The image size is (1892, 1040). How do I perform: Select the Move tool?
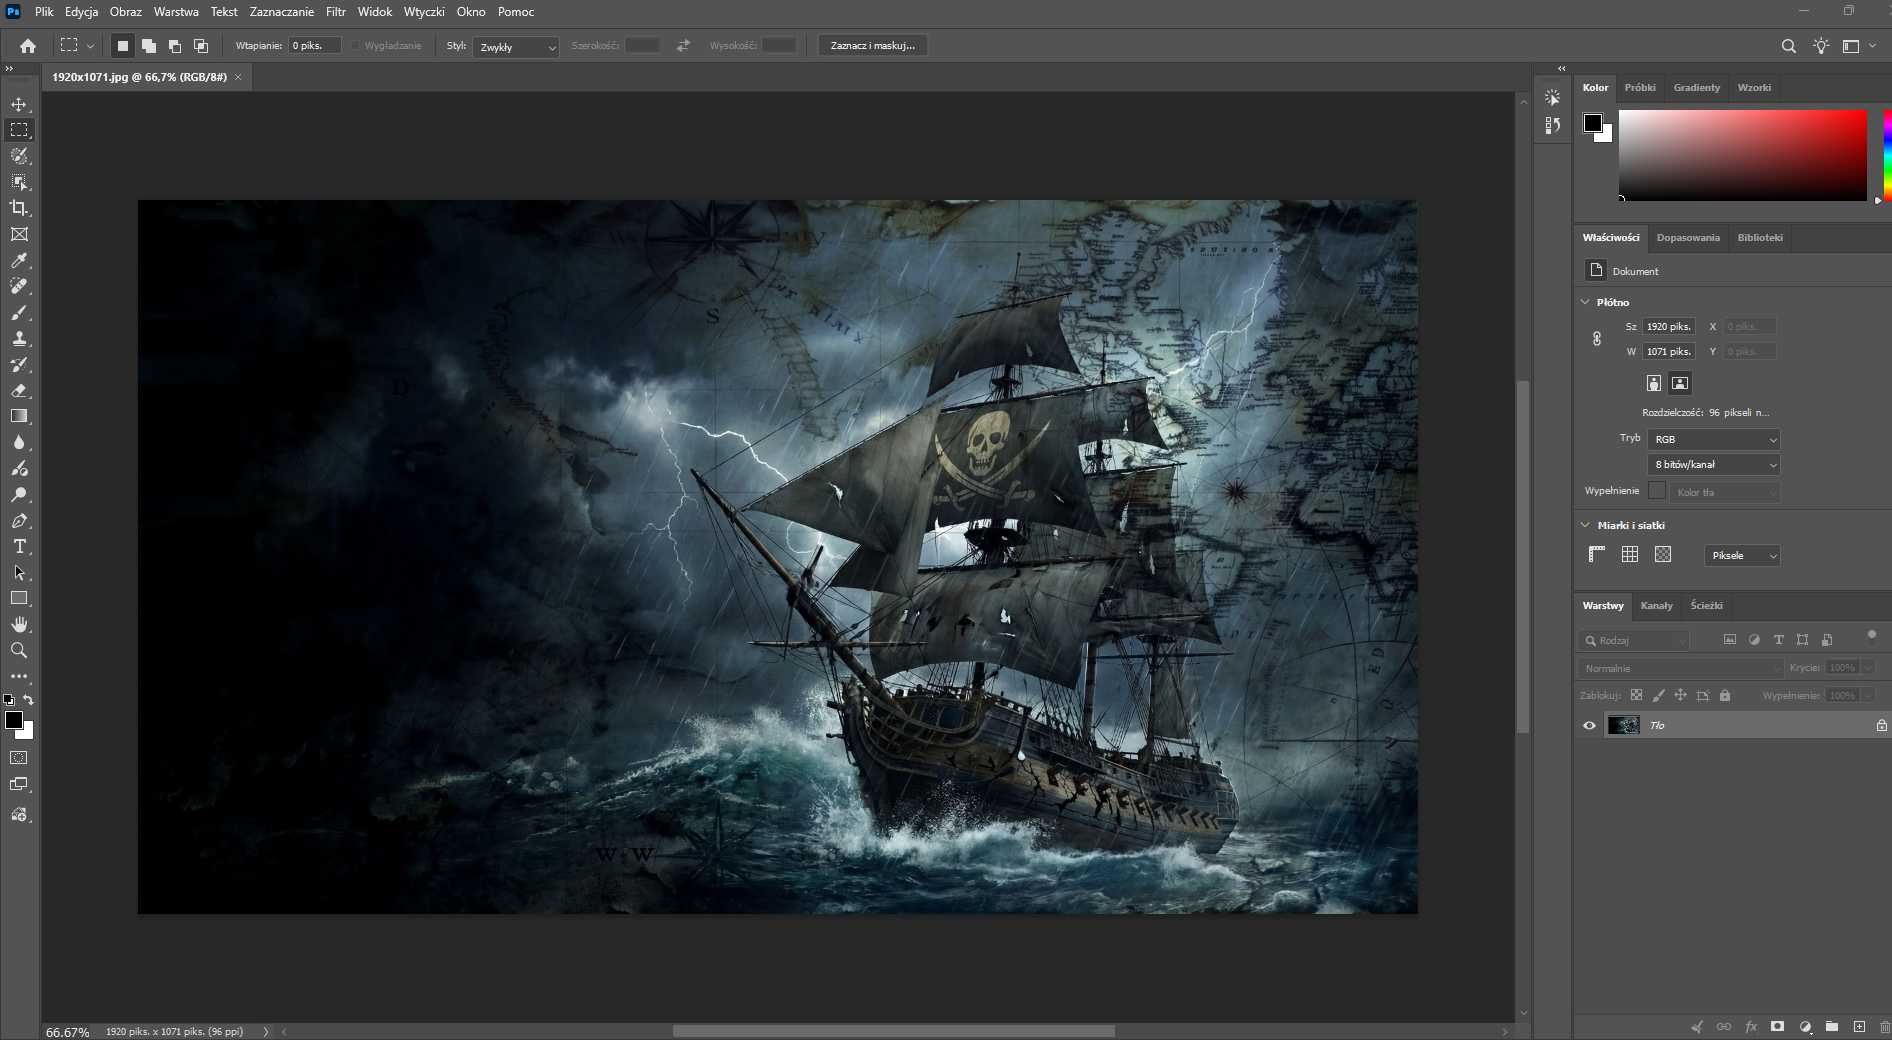point(19,104)
